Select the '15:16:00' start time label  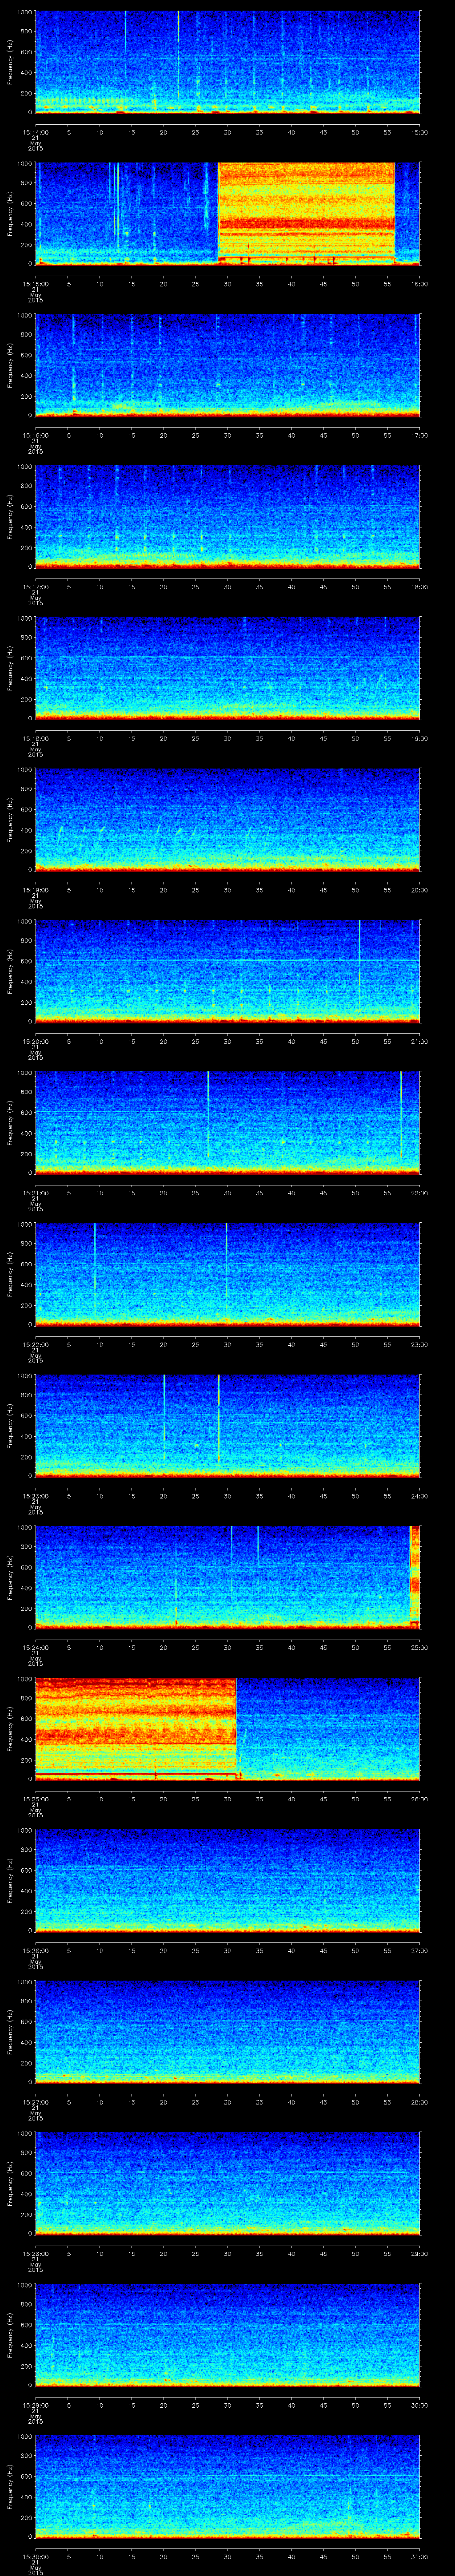pos(35,435)
